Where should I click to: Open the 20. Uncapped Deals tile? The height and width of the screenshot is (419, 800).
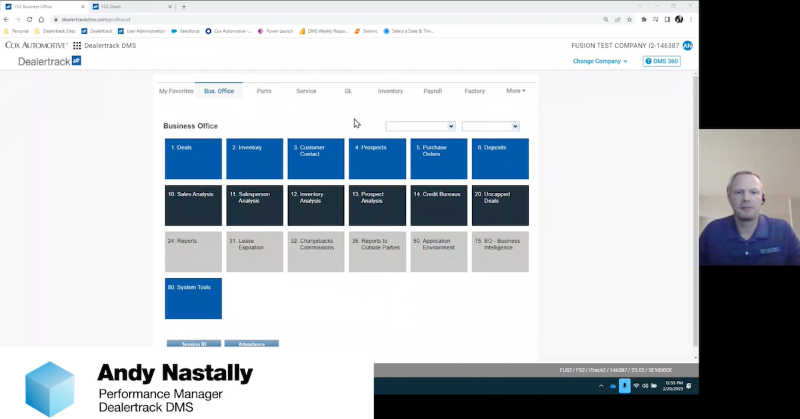click(x=501, y=205)
